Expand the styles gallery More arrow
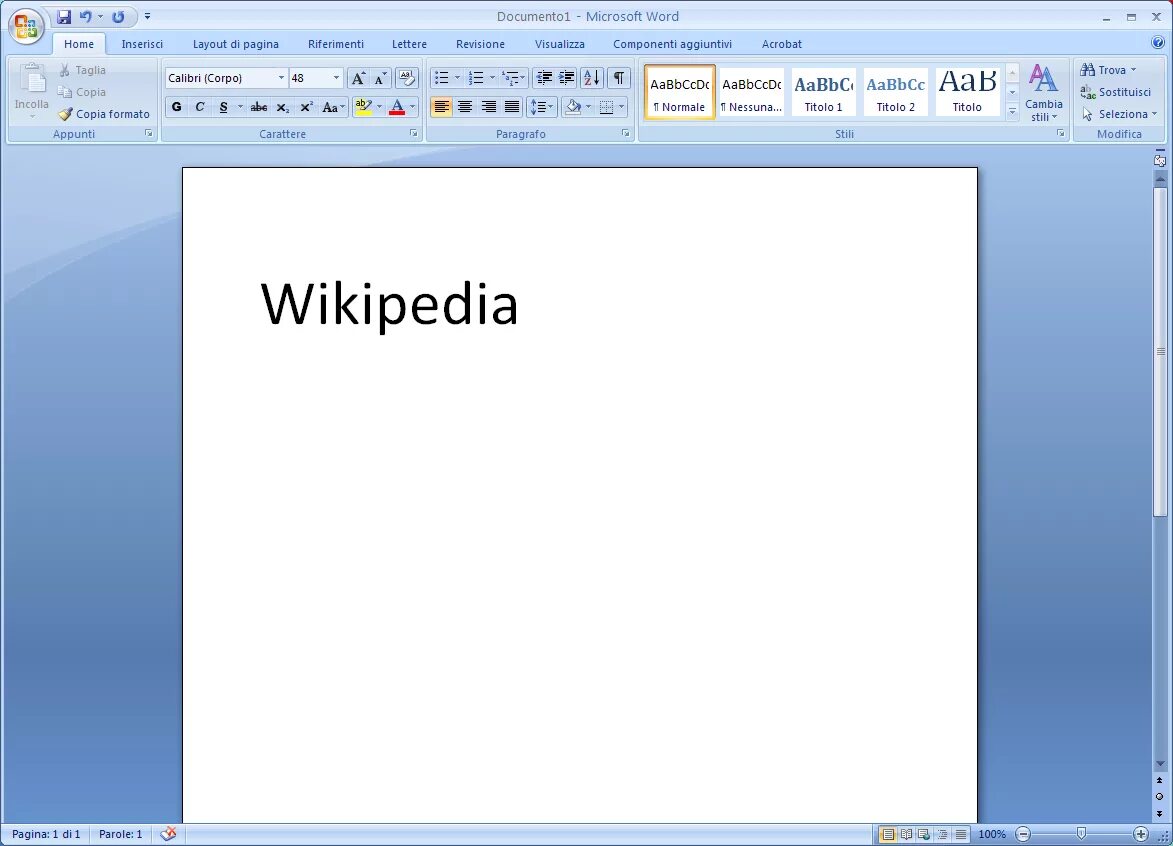The height and width of the screenshot is (846, 1173). [1012, 111]
